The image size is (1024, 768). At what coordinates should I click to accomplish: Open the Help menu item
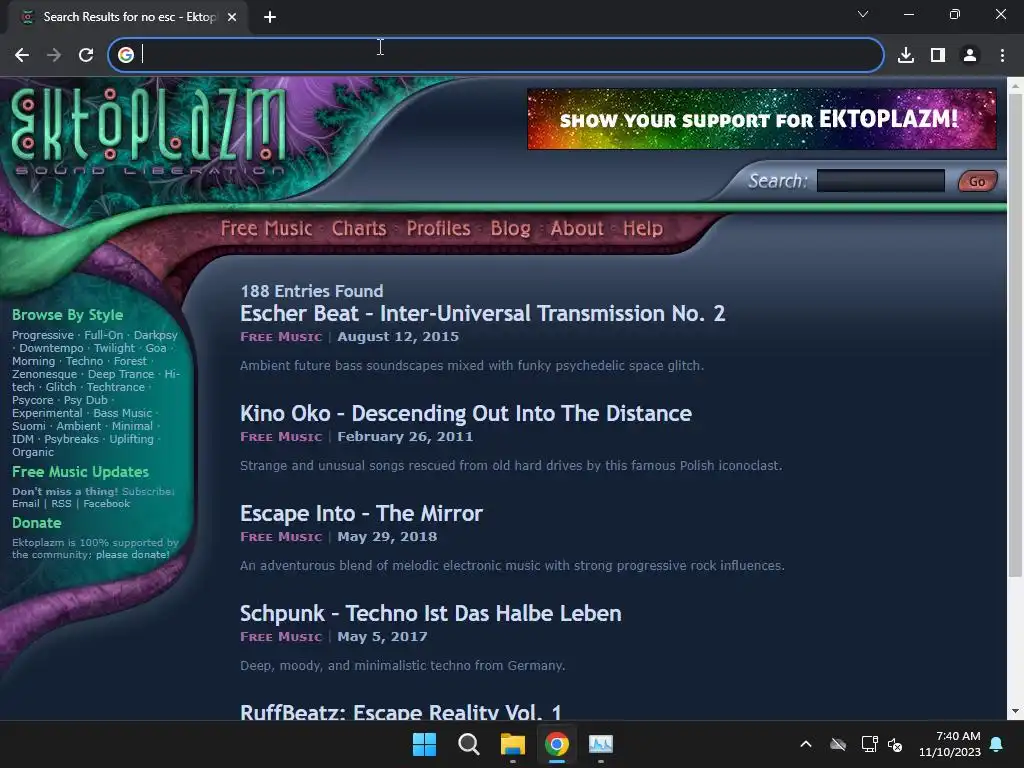coord(643,229)
